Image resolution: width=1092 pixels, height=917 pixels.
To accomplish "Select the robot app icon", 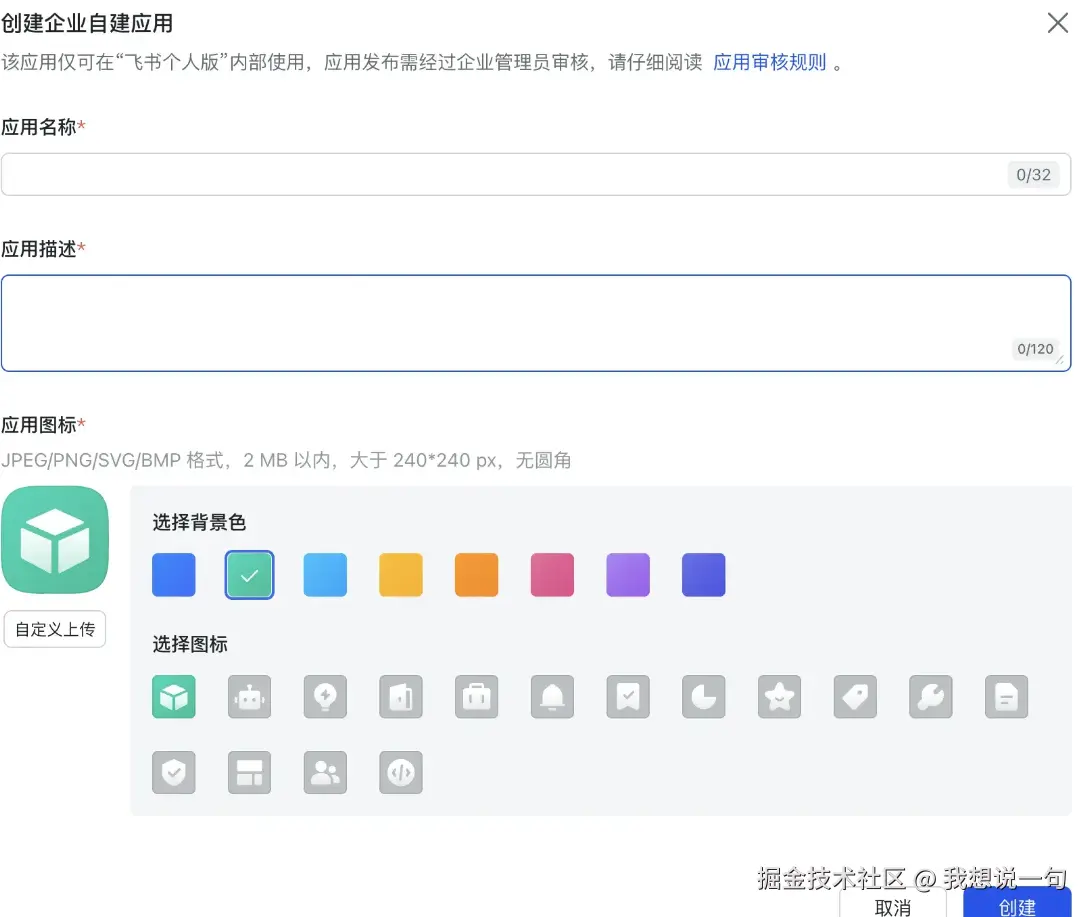I will point(249,696).
